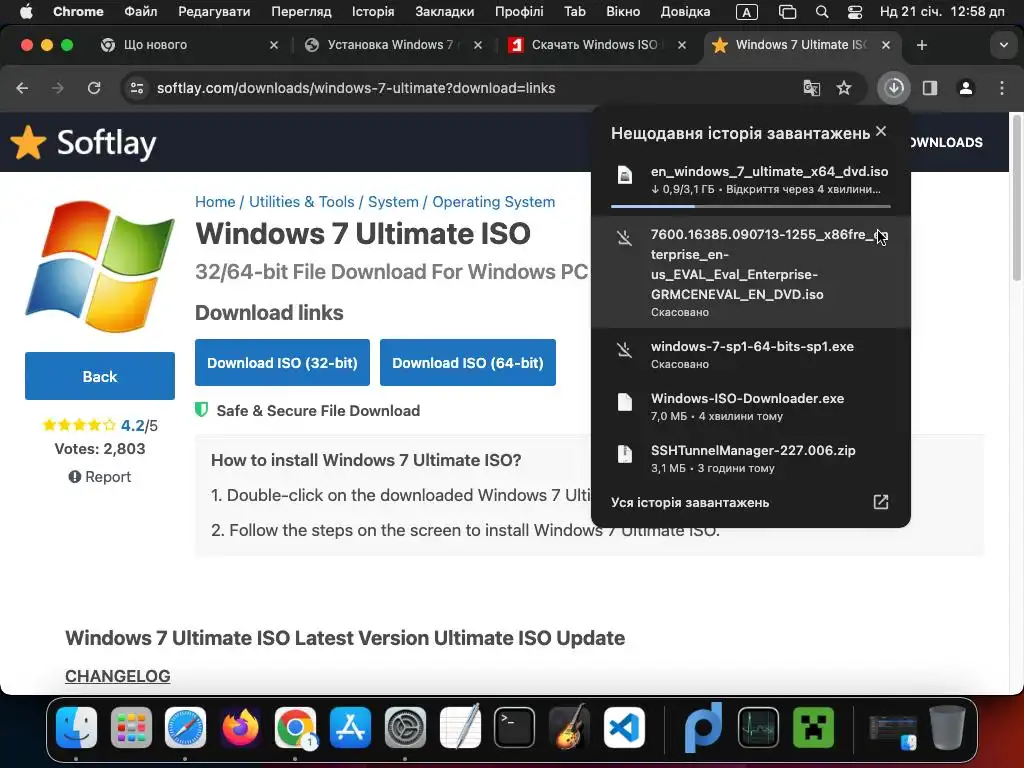Click Уся історія завантажень link
Screen dimensions: 1024x768
690,502
